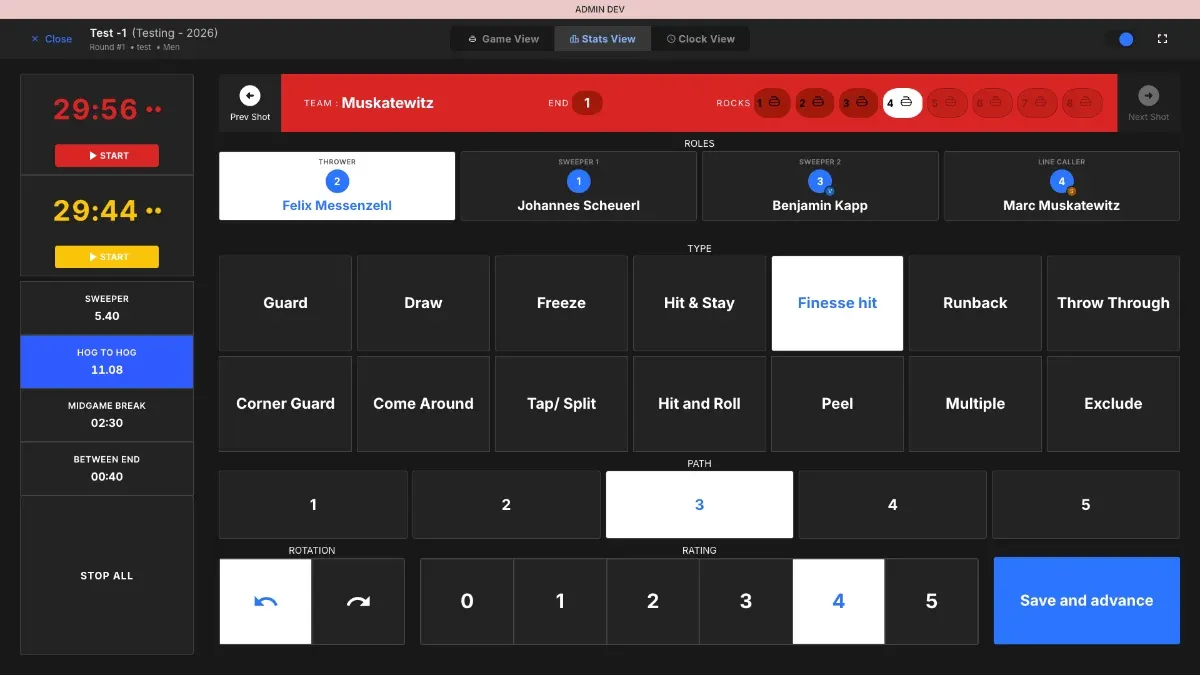Choose Hit & Stay shot type
This screenshot has width=1200, height=675.
(699, 303)
